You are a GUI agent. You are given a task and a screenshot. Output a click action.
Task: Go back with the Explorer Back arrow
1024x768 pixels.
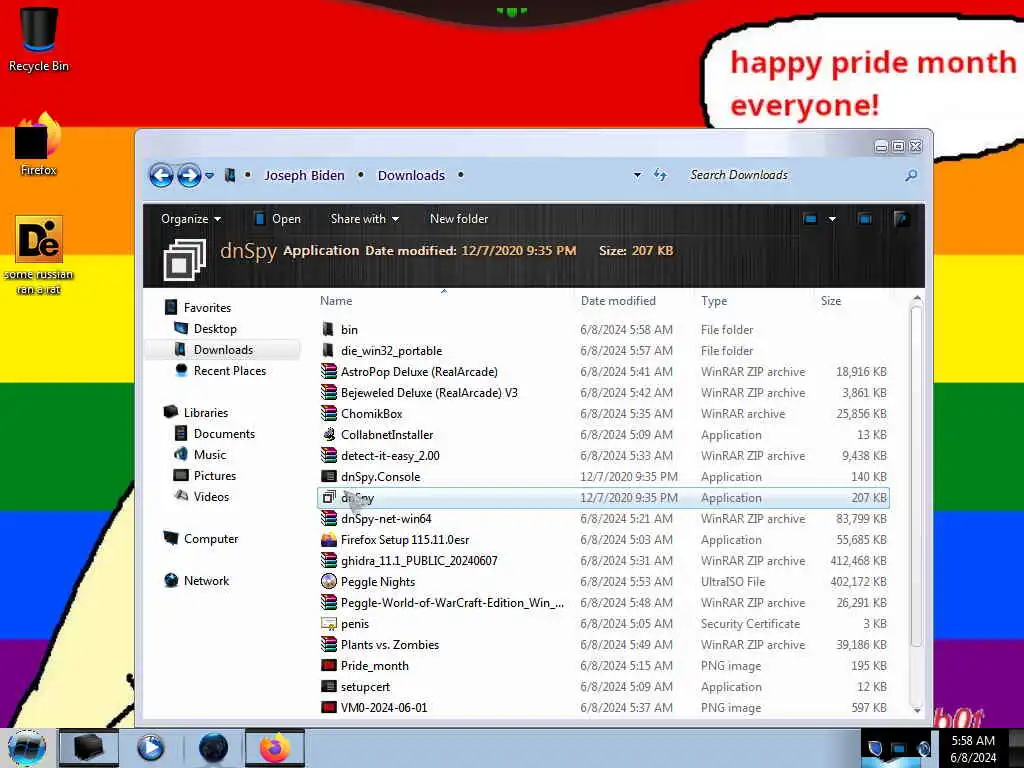coord(161,175)
